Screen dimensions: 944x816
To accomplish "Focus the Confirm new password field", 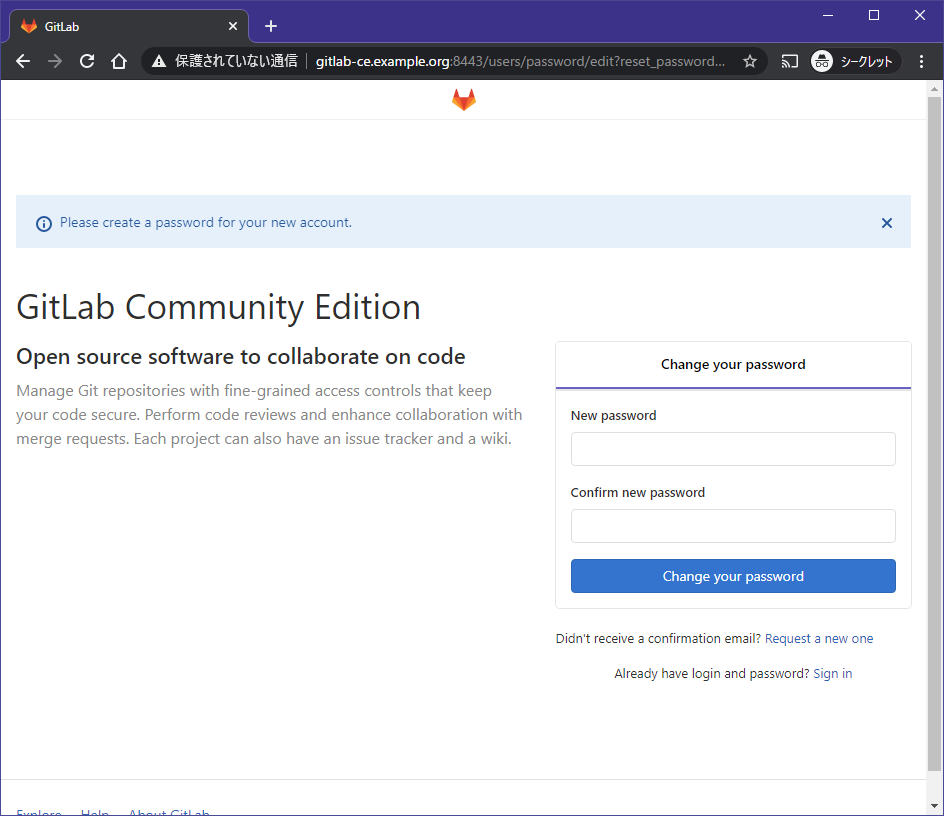I will click(733, 526).
